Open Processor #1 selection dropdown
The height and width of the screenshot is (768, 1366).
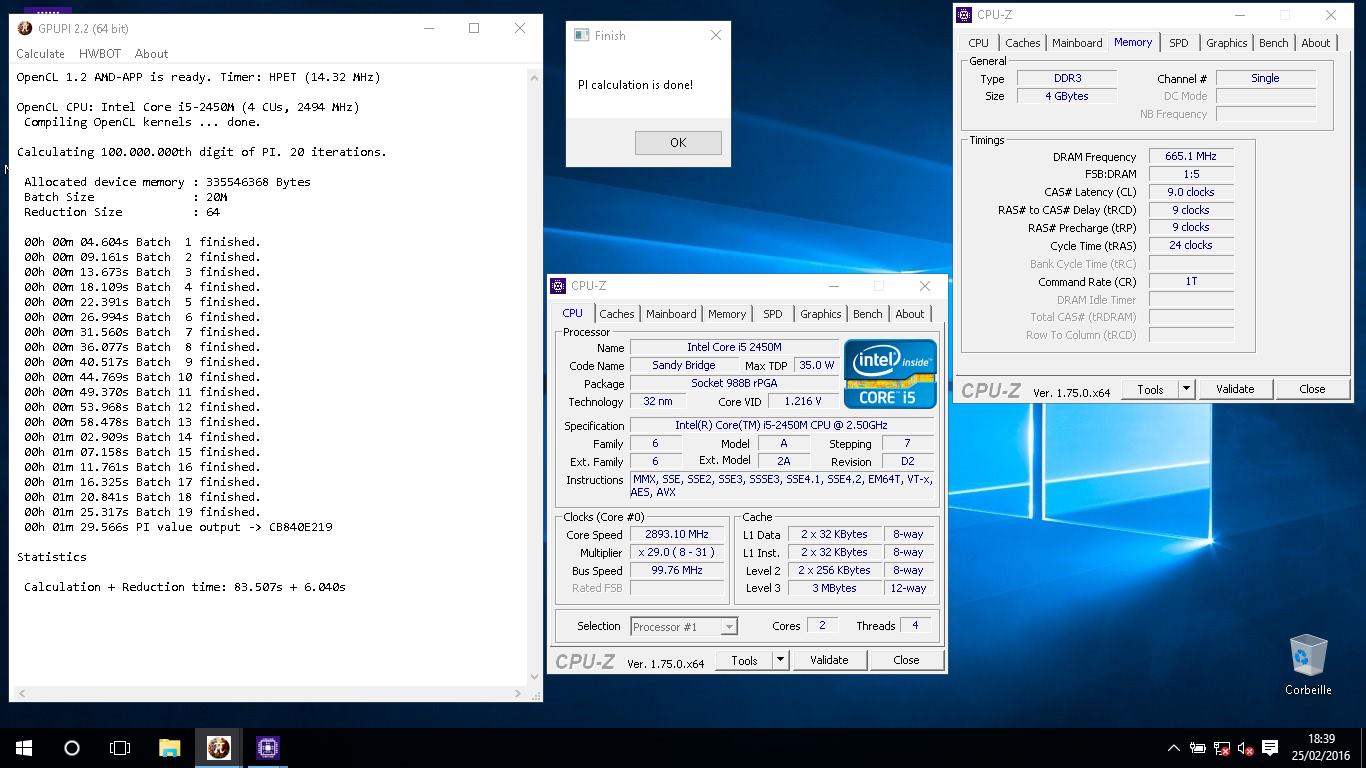684,627
